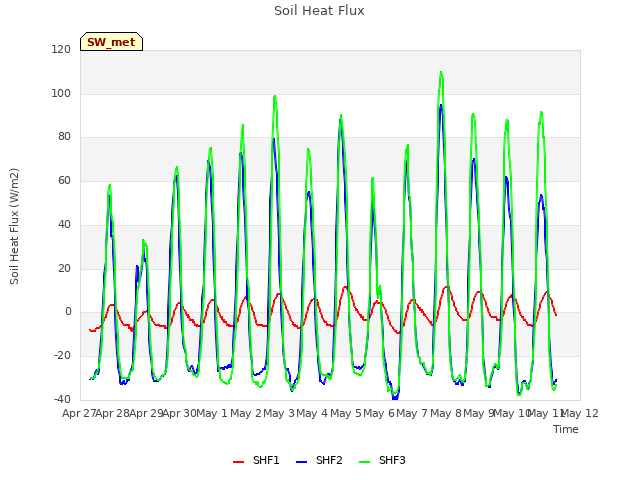640x480 pixels.
Task: Click the May 5 x-axis label
Action: (346, 413)
